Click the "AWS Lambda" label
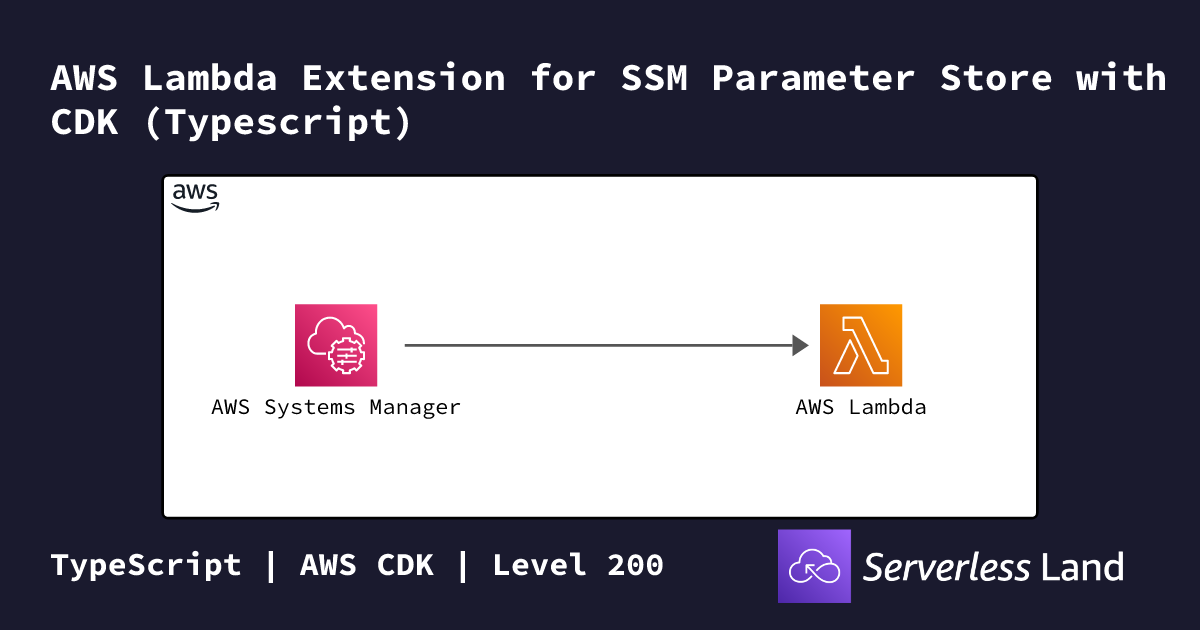The height and width of the screenshot is (630, 1200). [x=861, y=407]
